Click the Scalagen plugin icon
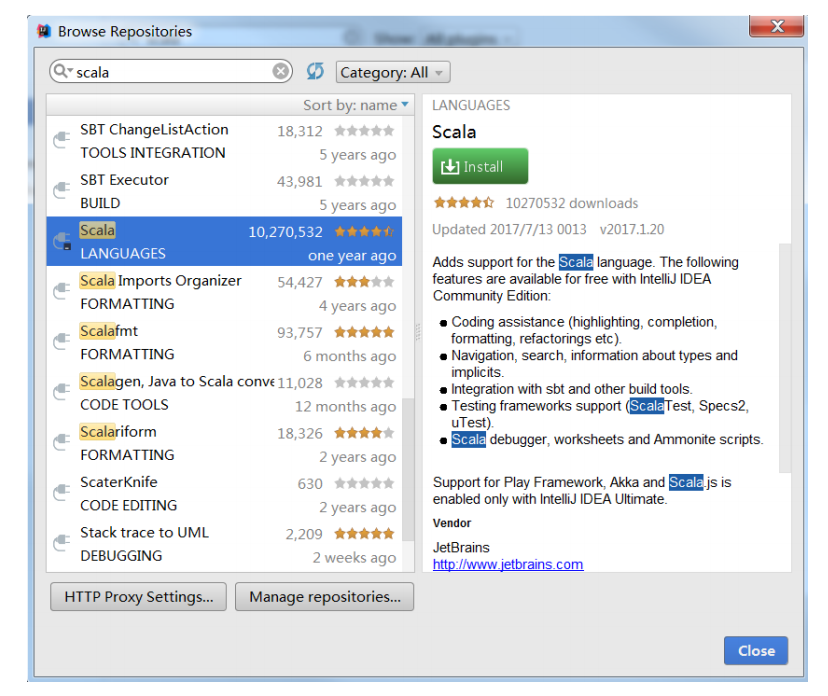Image resolution: width=828 pixels, height=696 pixels. pyautogui.click(x=62, y=392)
